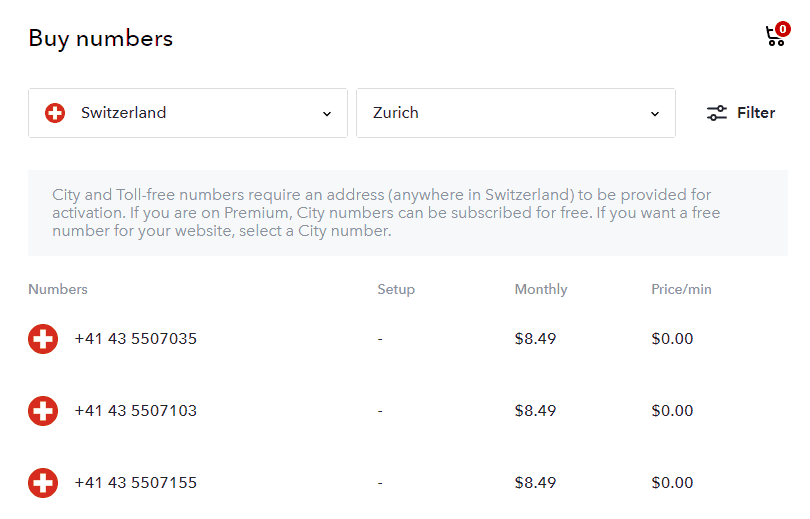The image size is (810, 519).
Task: Select number +41 43 5507155
Action: (x=135, y=483)
